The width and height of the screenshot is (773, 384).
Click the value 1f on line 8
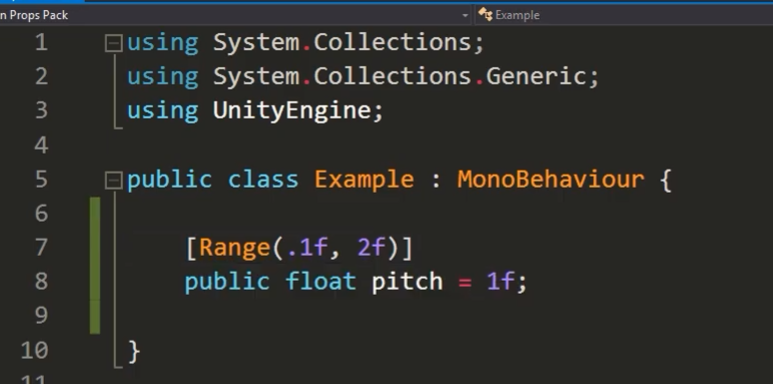pos(500,281)
